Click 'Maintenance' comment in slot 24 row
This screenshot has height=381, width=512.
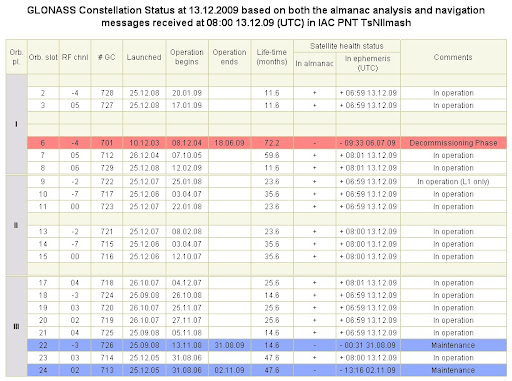click(453, 370)
